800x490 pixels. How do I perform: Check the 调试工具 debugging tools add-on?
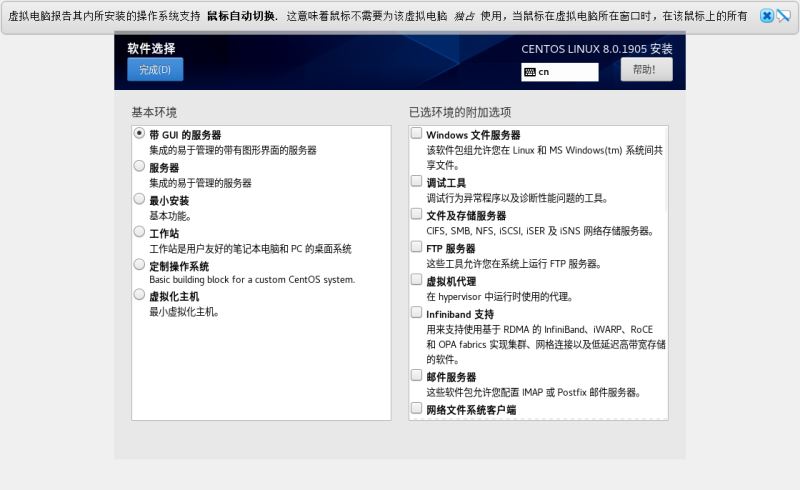tap(416, 182)
